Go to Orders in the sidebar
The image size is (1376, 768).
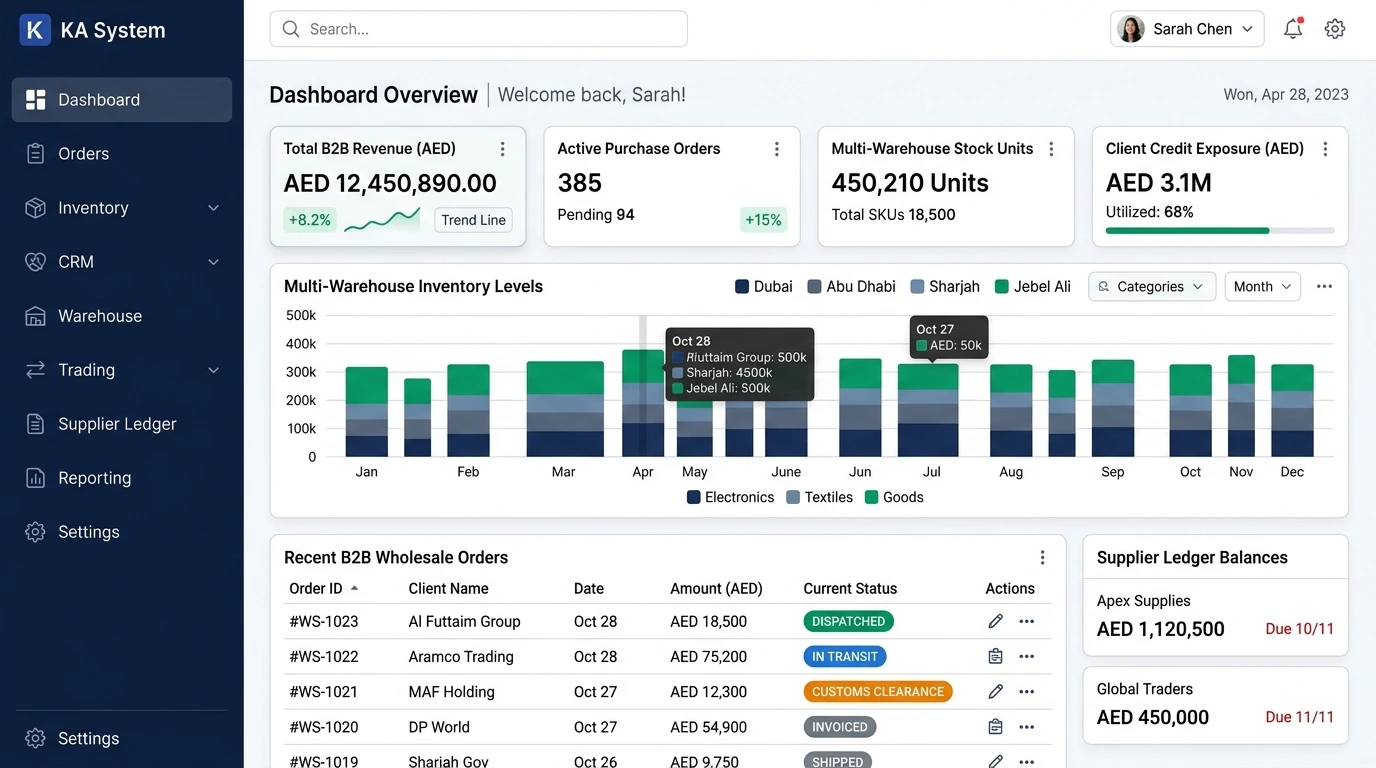(122, 154)
